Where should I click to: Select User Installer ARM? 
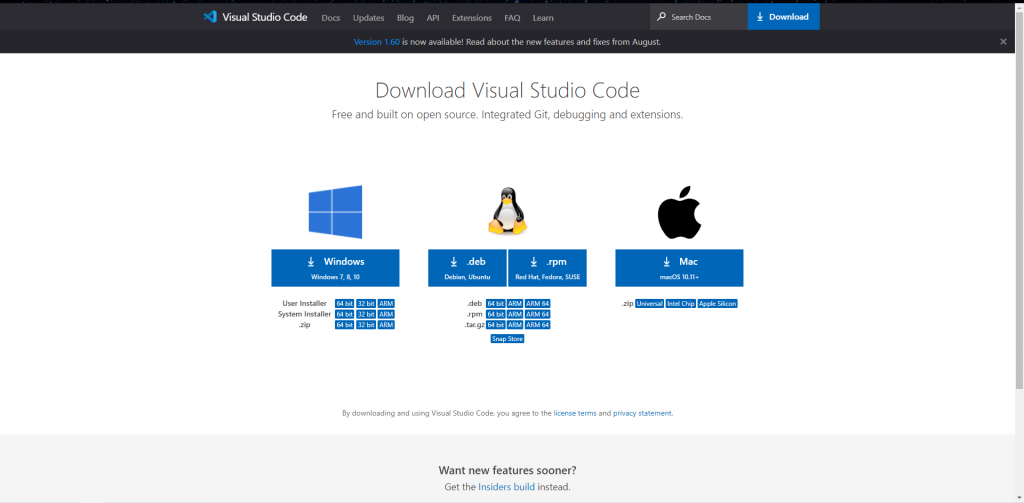pyautogui.click(x=386, y=304)
